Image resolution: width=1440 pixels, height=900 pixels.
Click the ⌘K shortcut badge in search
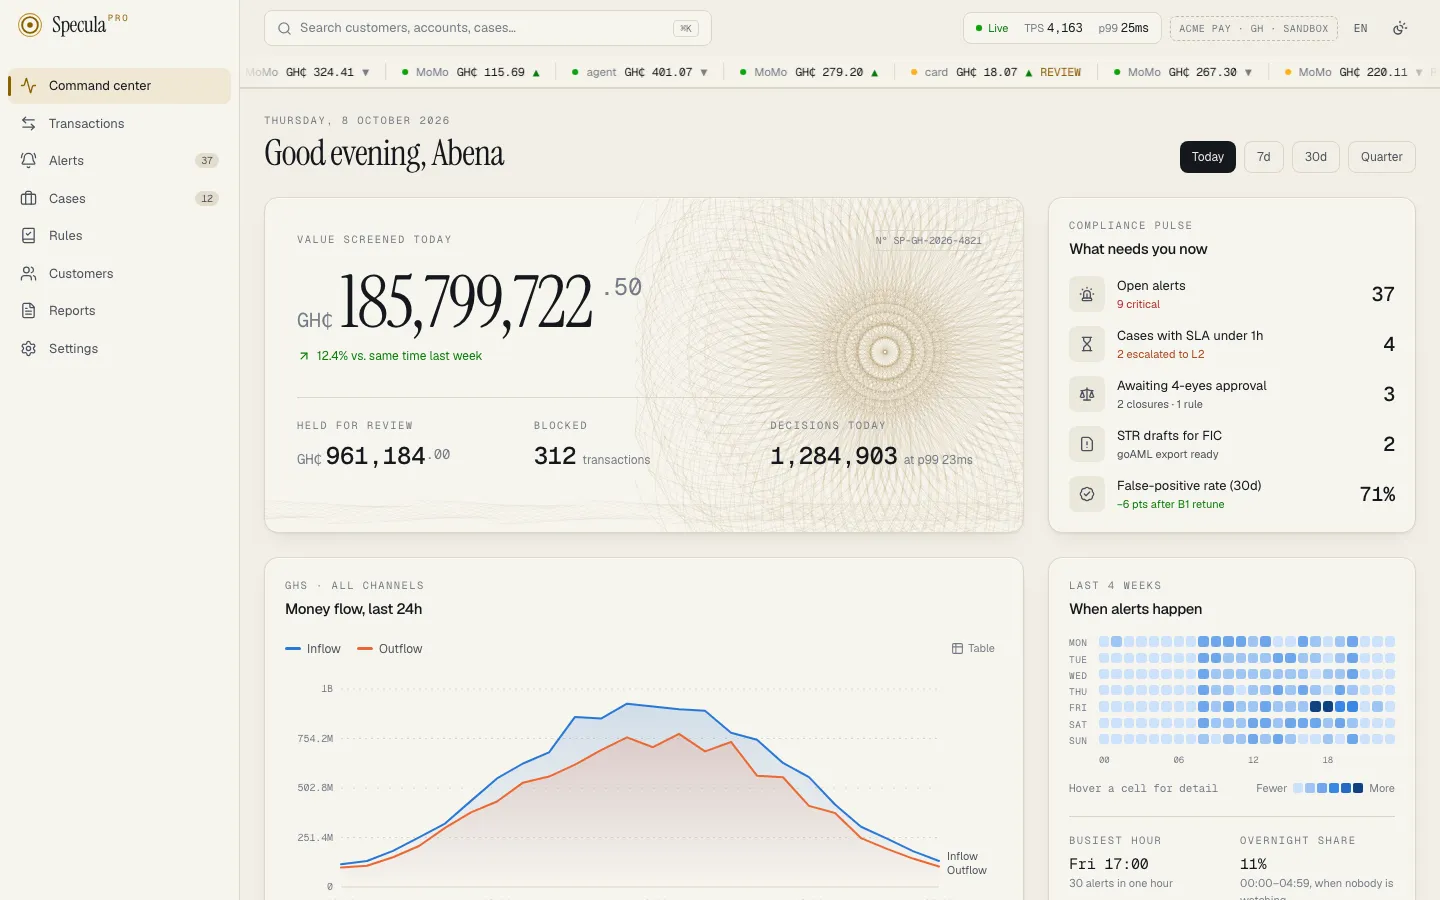pyautogui.click(x=686, y=28)
